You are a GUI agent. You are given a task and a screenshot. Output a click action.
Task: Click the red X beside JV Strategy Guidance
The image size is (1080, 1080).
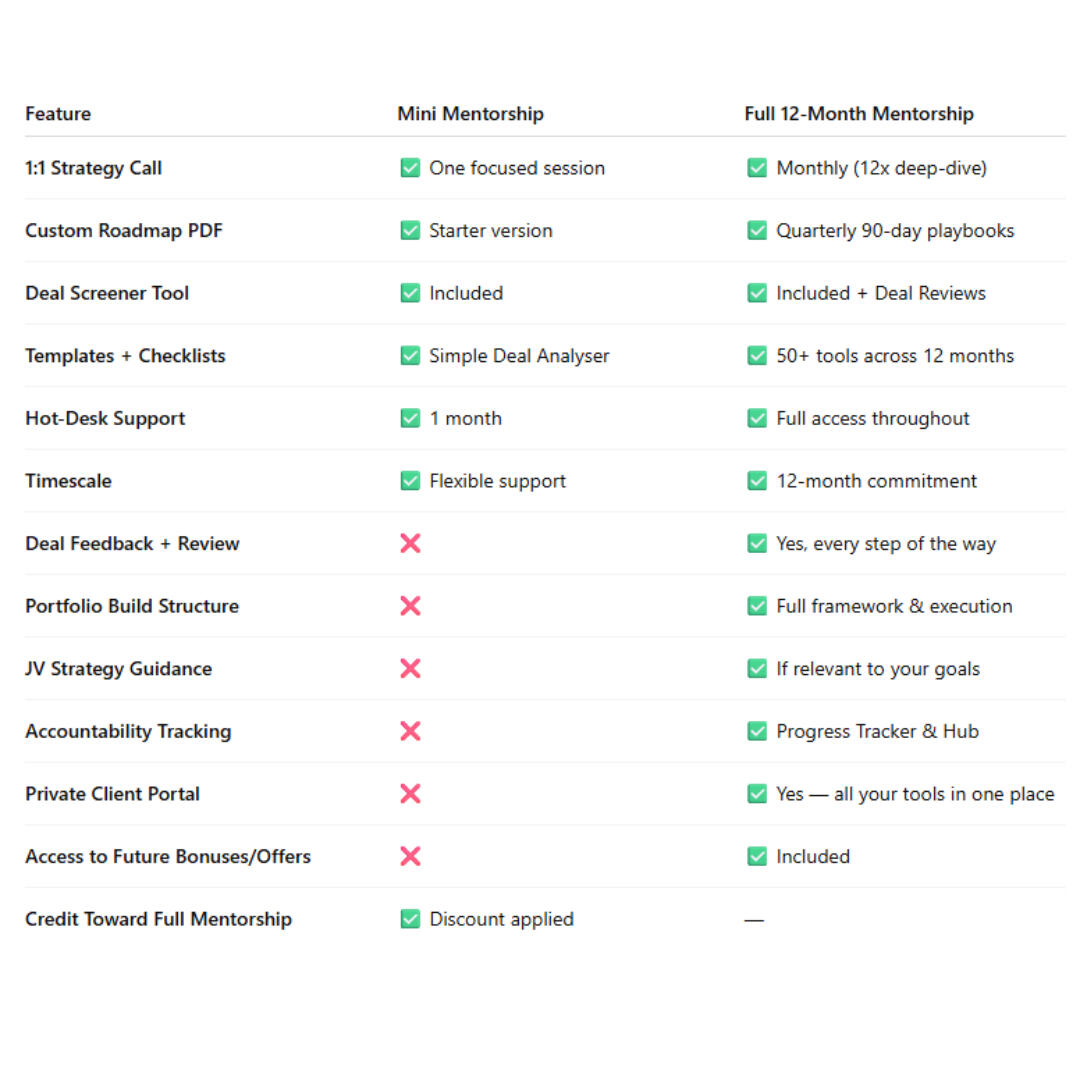410,668
